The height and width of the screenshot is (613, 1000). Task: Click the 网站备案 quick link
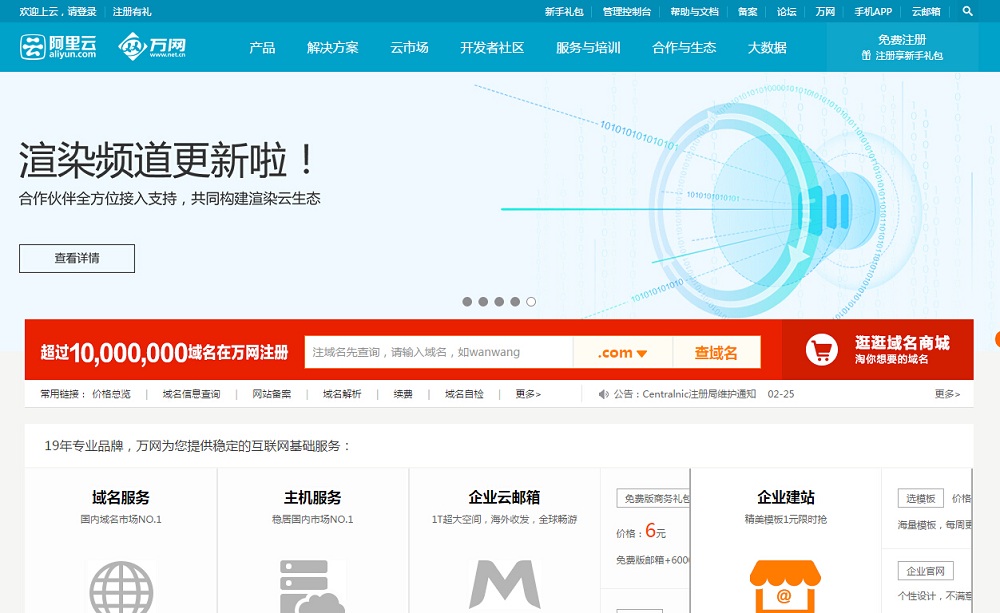(x=272, y=394)
